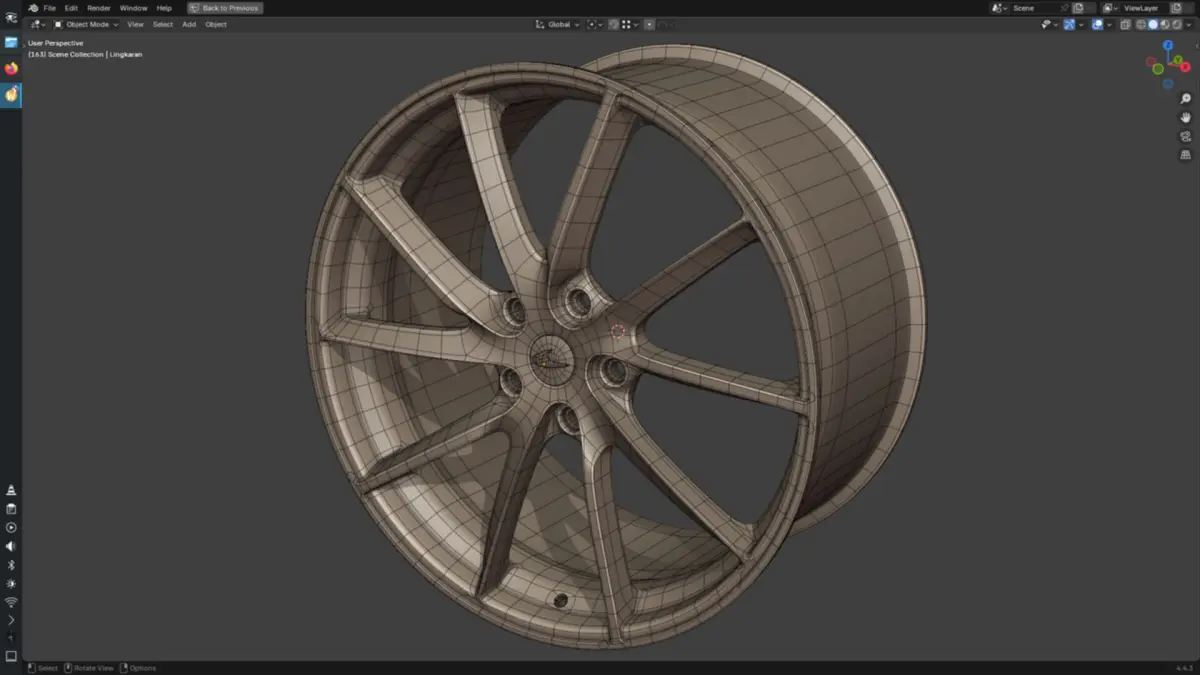The width and height of the screenshot is (1200, 675).
Task: Switch to wireframe viewport shading
Action: 1141,24
